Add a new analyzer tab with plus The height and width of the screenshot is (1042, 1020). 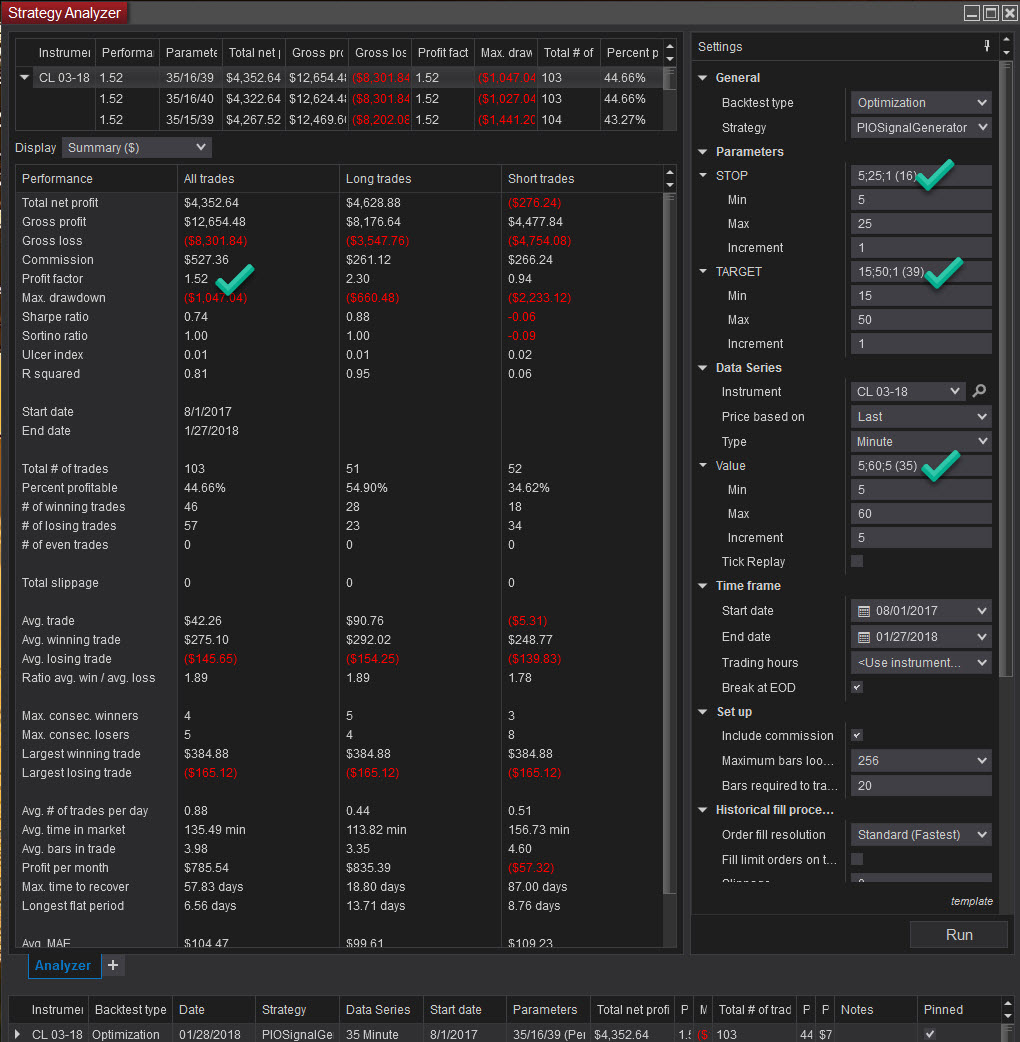point(113,965)
